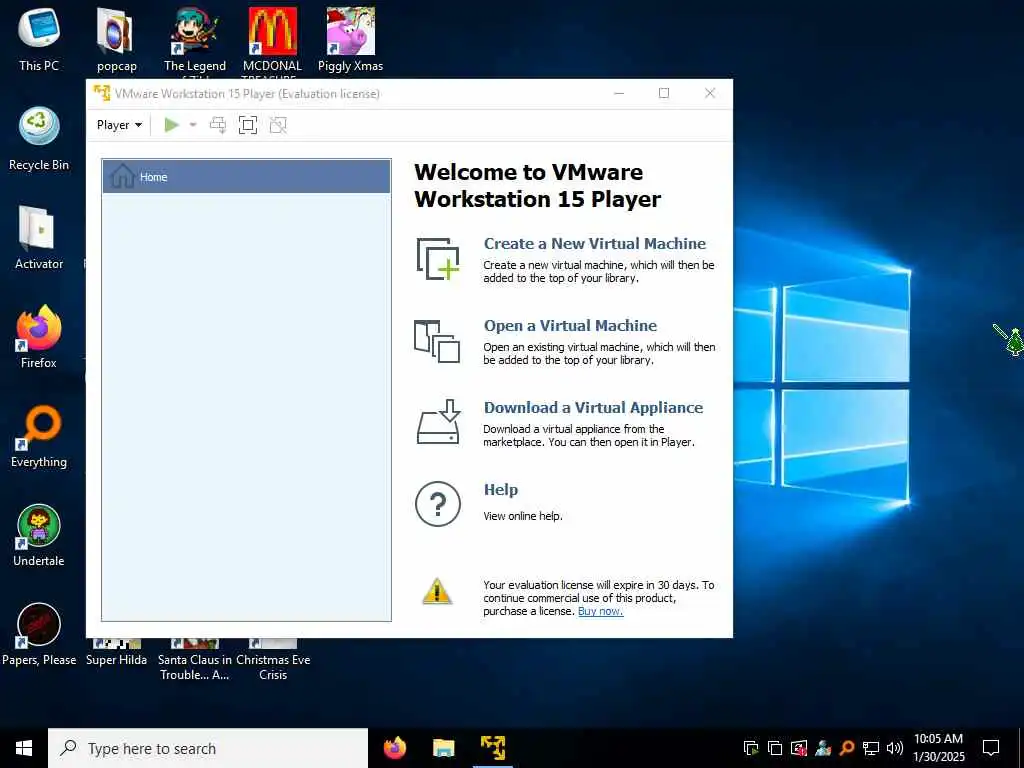Screen dimensions: 1024x768
Task: Click the user figure tray icon
Action: click(823, 748)
